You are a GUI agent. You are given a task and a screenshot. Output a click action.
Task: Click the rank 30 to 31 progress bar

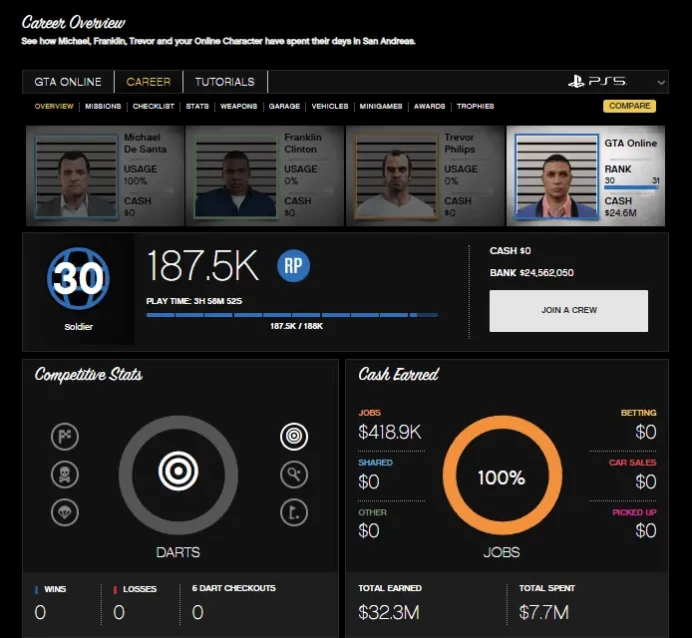coord(631,188)
